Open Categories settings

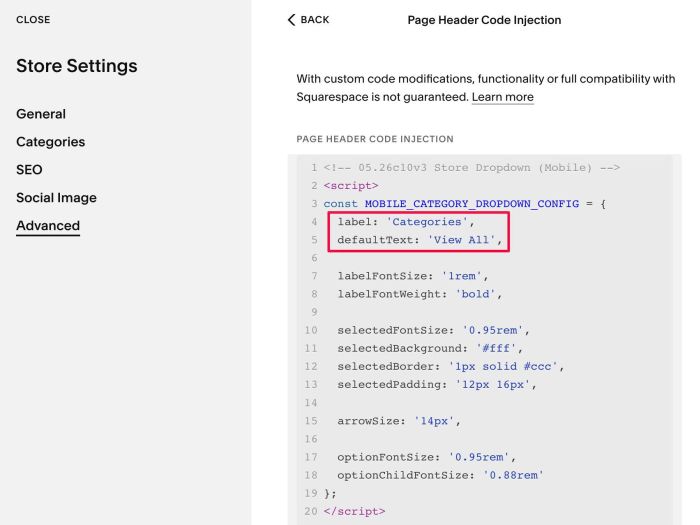[x=50, y=142]
